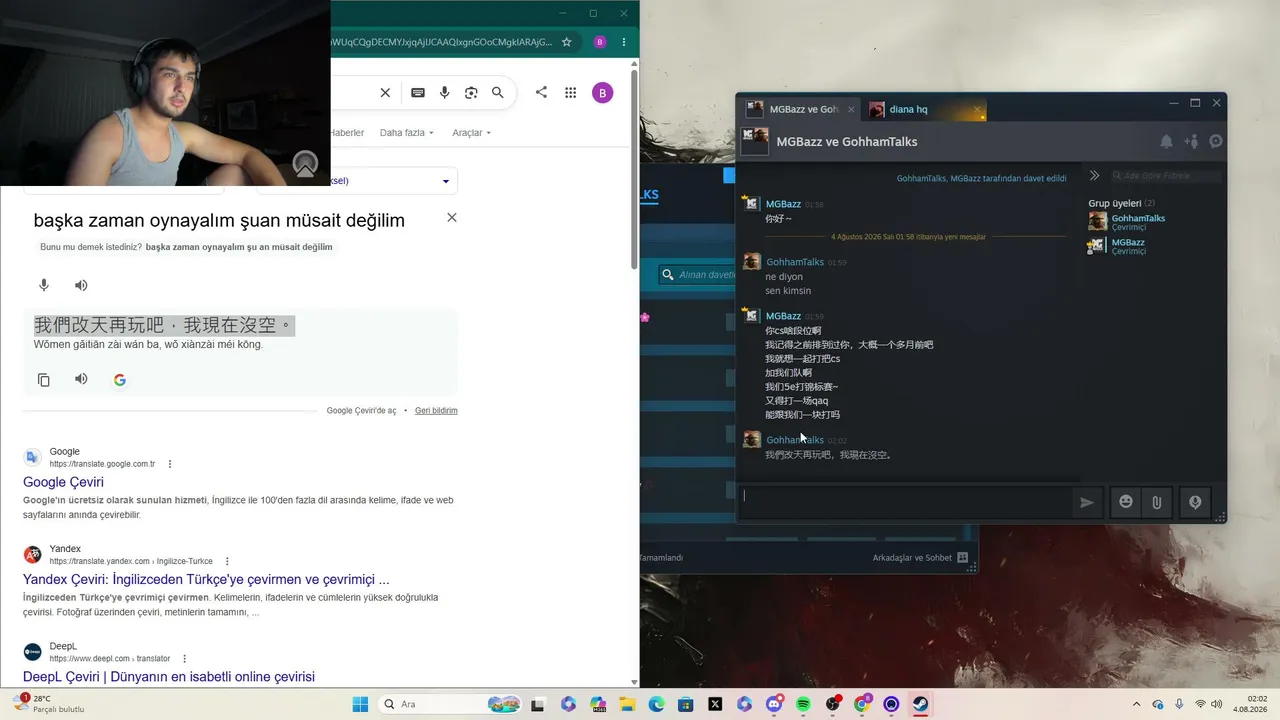Image resolution: width=1280 pixels, height=720 pixels.
Task: Click the Geri bildirim link
Action: 436,410
